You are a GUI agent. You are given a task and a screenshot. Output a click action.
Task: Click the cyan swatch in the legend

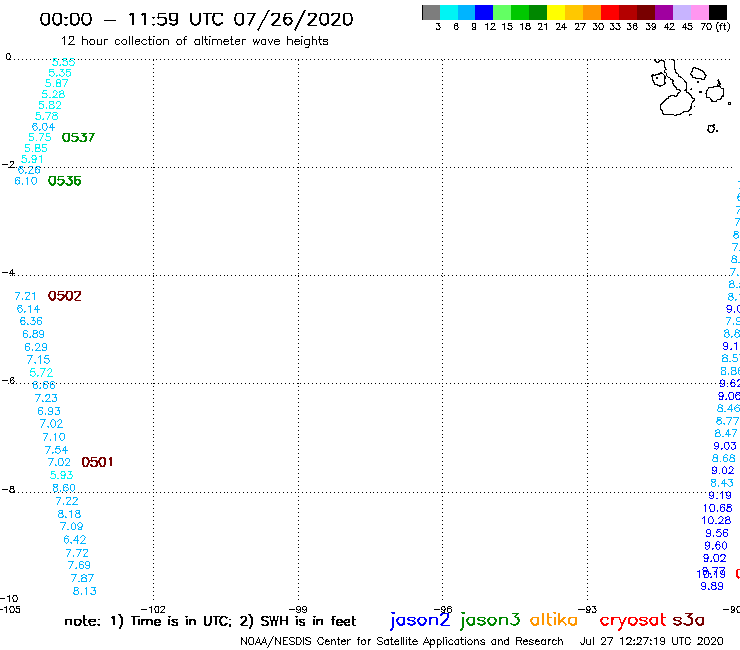point(449,12)
